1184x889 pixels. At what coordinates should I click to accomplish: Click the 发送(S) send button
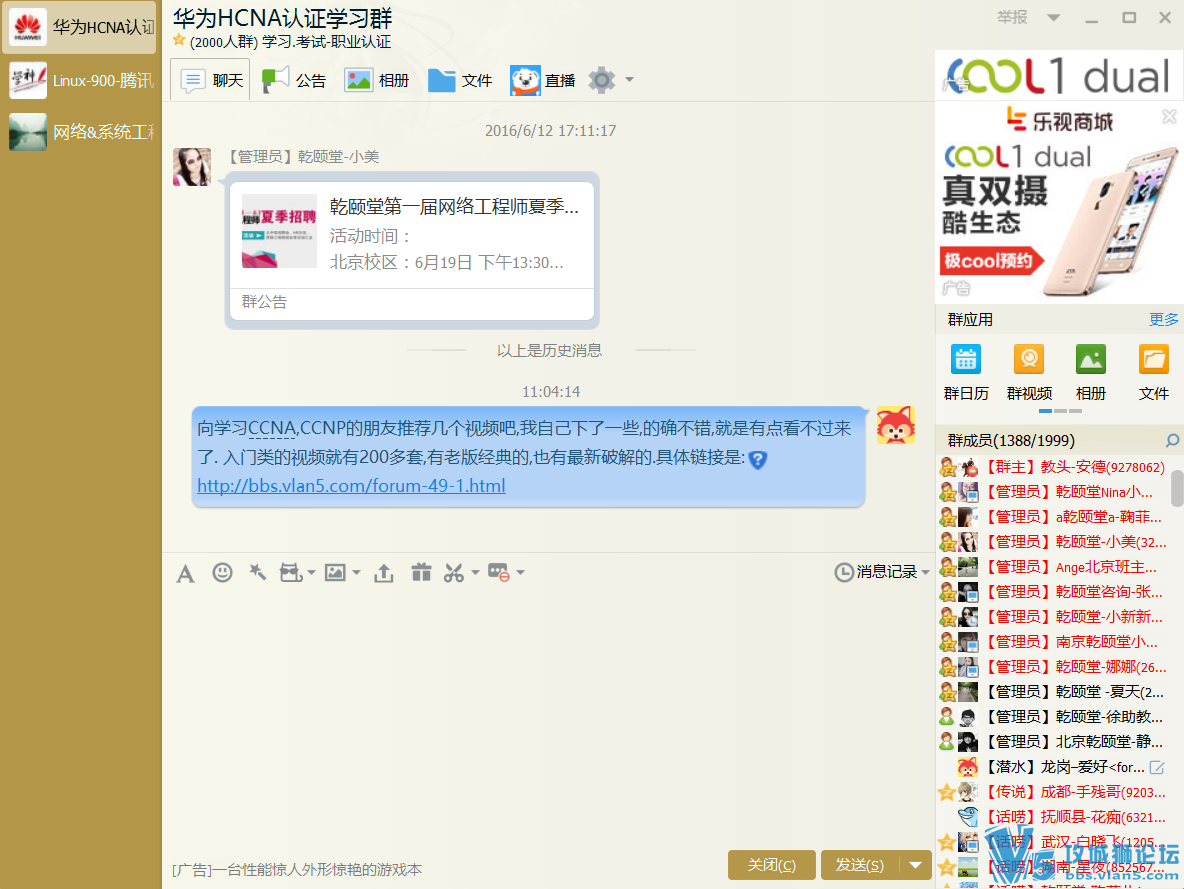[859, 865]
